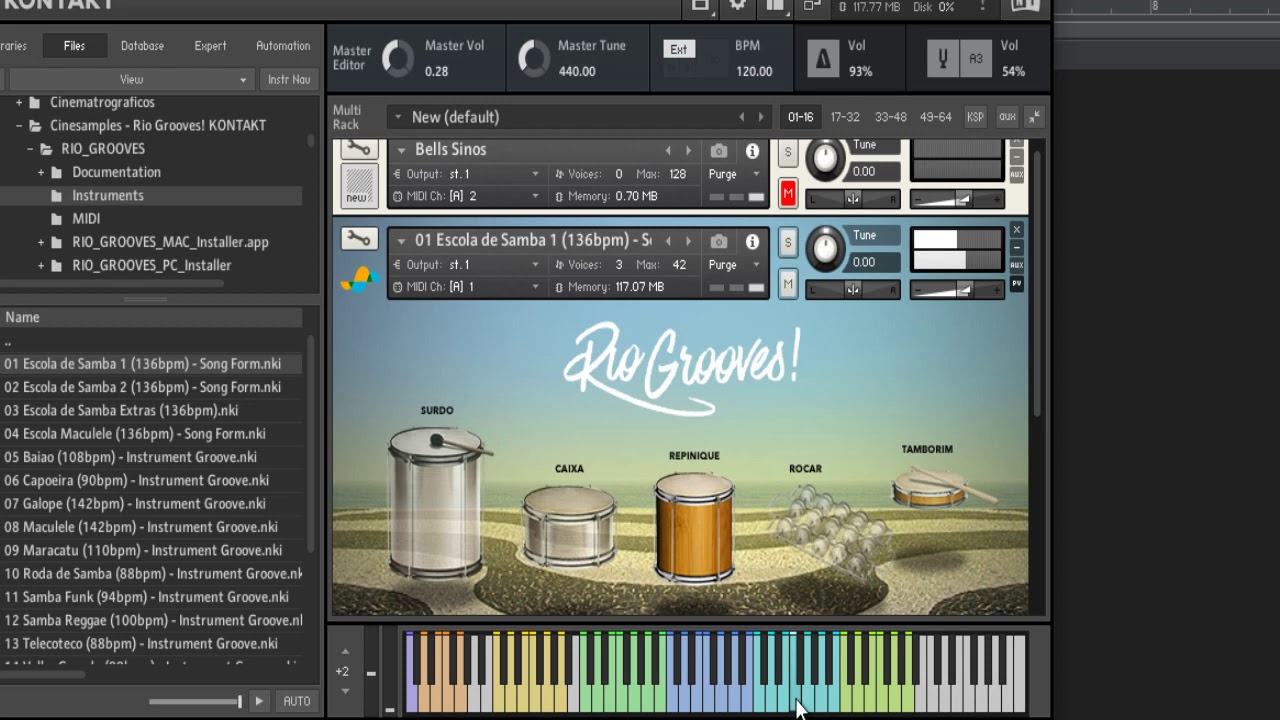Toggle Ext external sync button
1280x720 pixels.
679,49
